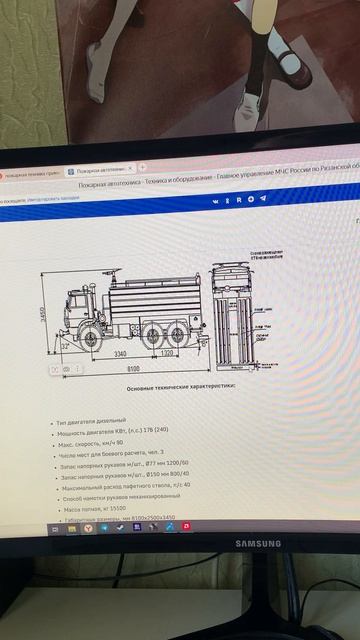360x640 pixels.
Task: Click 'Габаритные размеры' 8100x2500x3450 line
Action: tap(120, 519)
